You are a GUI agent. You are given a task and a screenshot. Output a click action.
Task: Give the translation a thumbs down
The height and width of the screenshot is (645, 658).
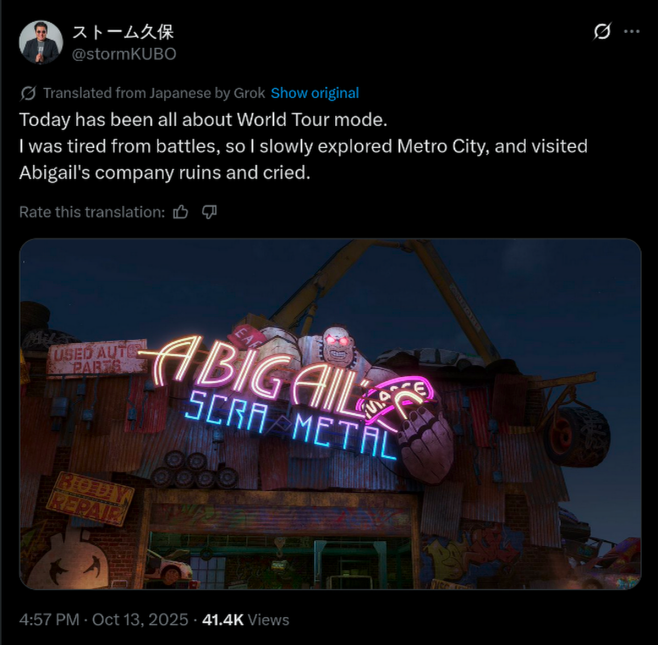point(209,212)
